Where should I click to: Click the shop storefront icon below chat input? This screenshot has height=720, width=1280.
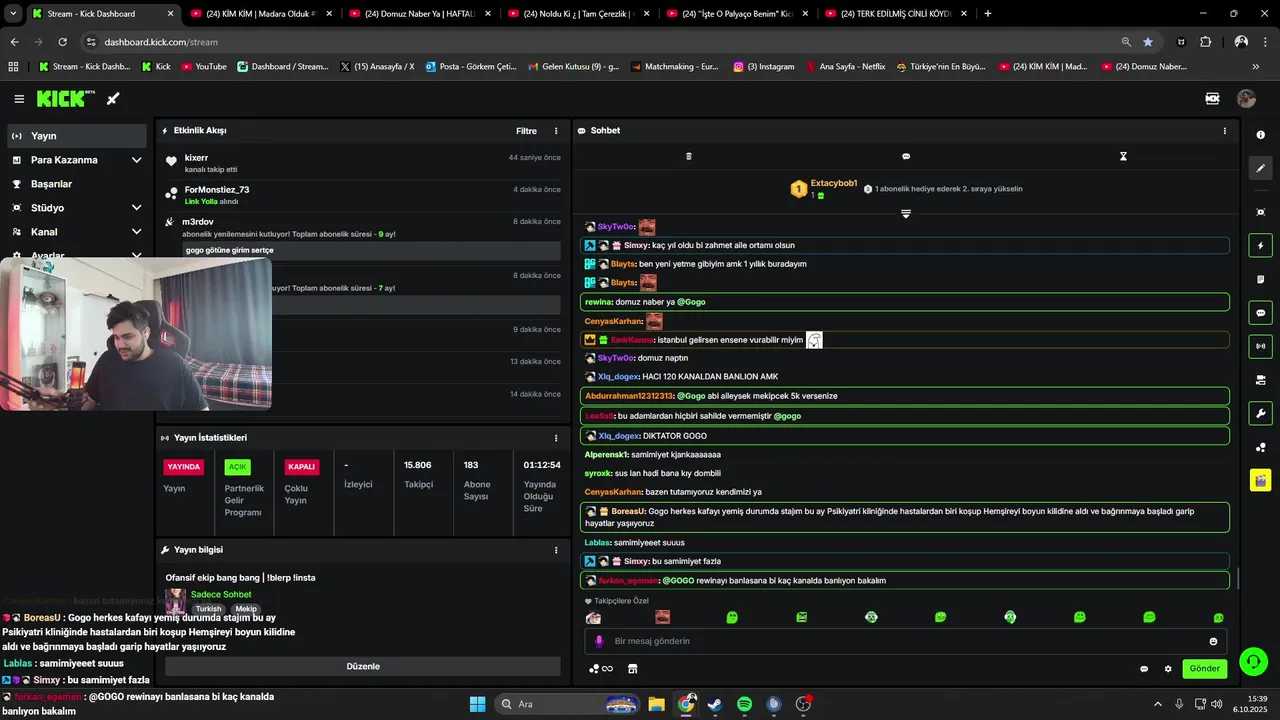pos(632,669)
